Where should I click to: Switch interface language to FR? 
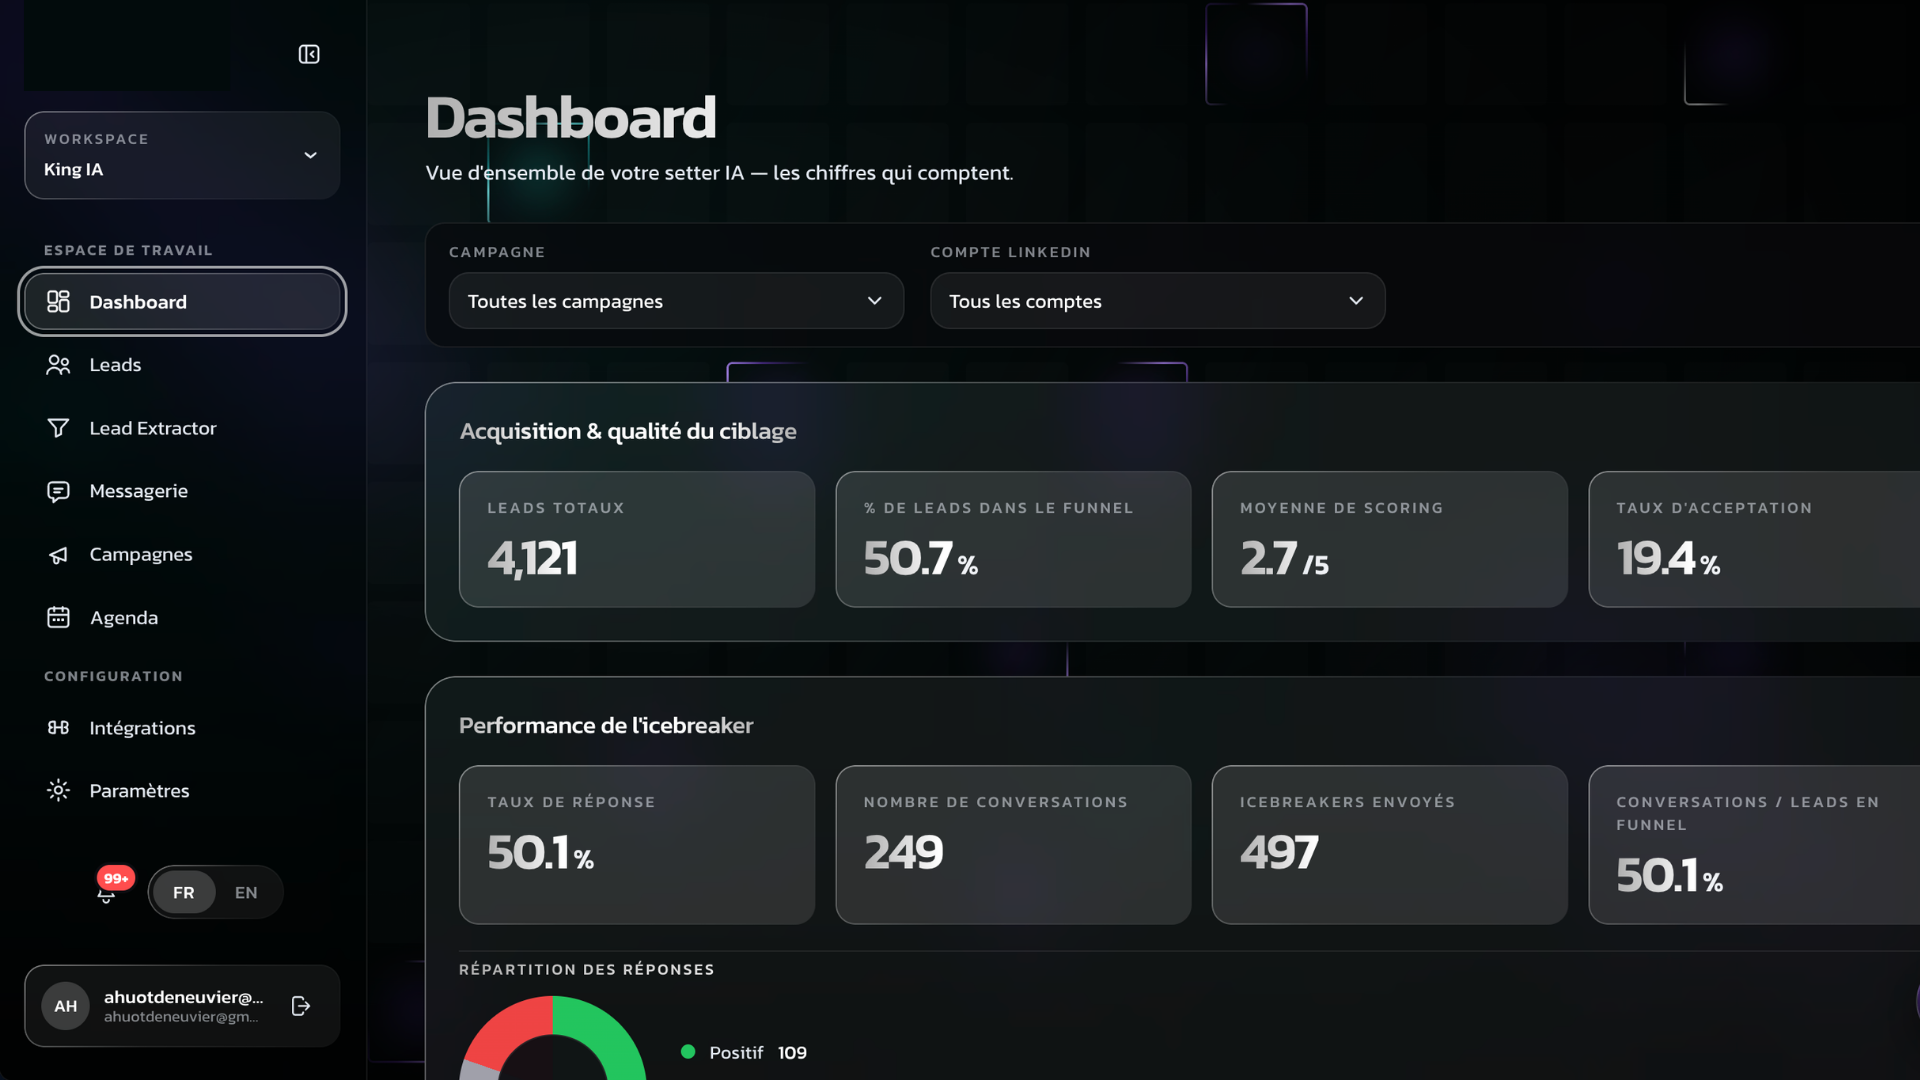184,892
